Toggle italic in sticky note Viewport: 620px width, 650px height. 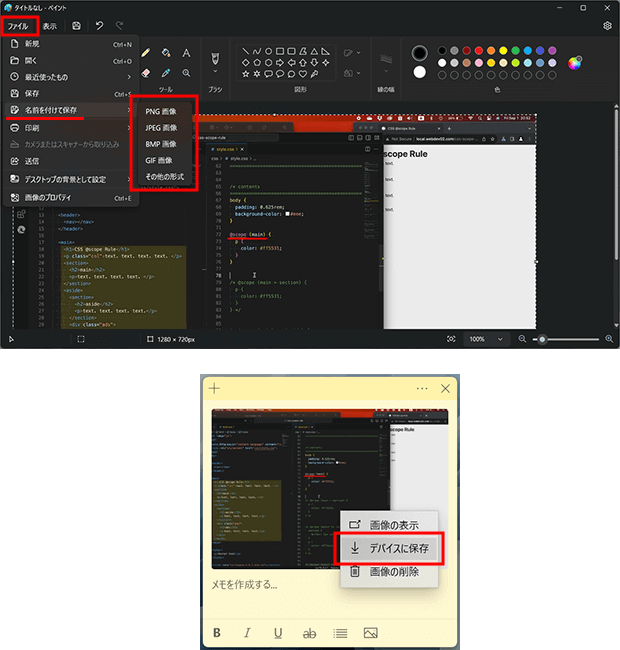(x=247, y=633)
